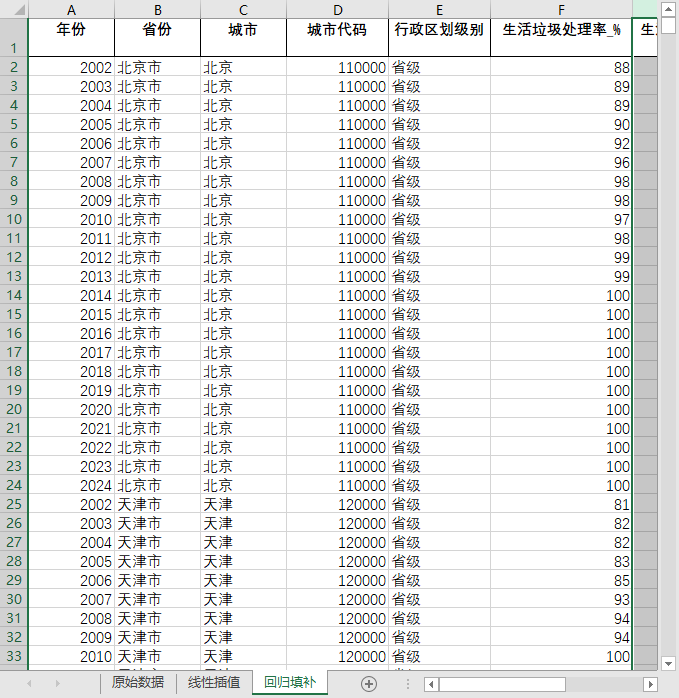Viewport: 679px width, 698px height.
Task: Select column C header
Action: (243, 9)
